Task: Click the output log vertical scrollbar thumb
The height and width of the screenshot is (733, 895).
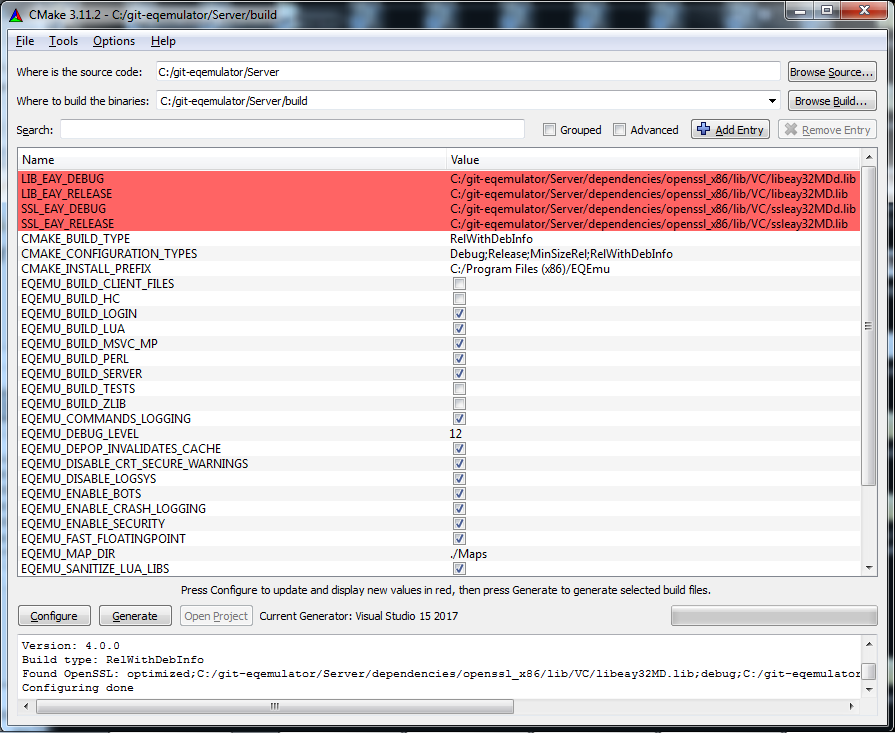Action: [x=868, y=671]
